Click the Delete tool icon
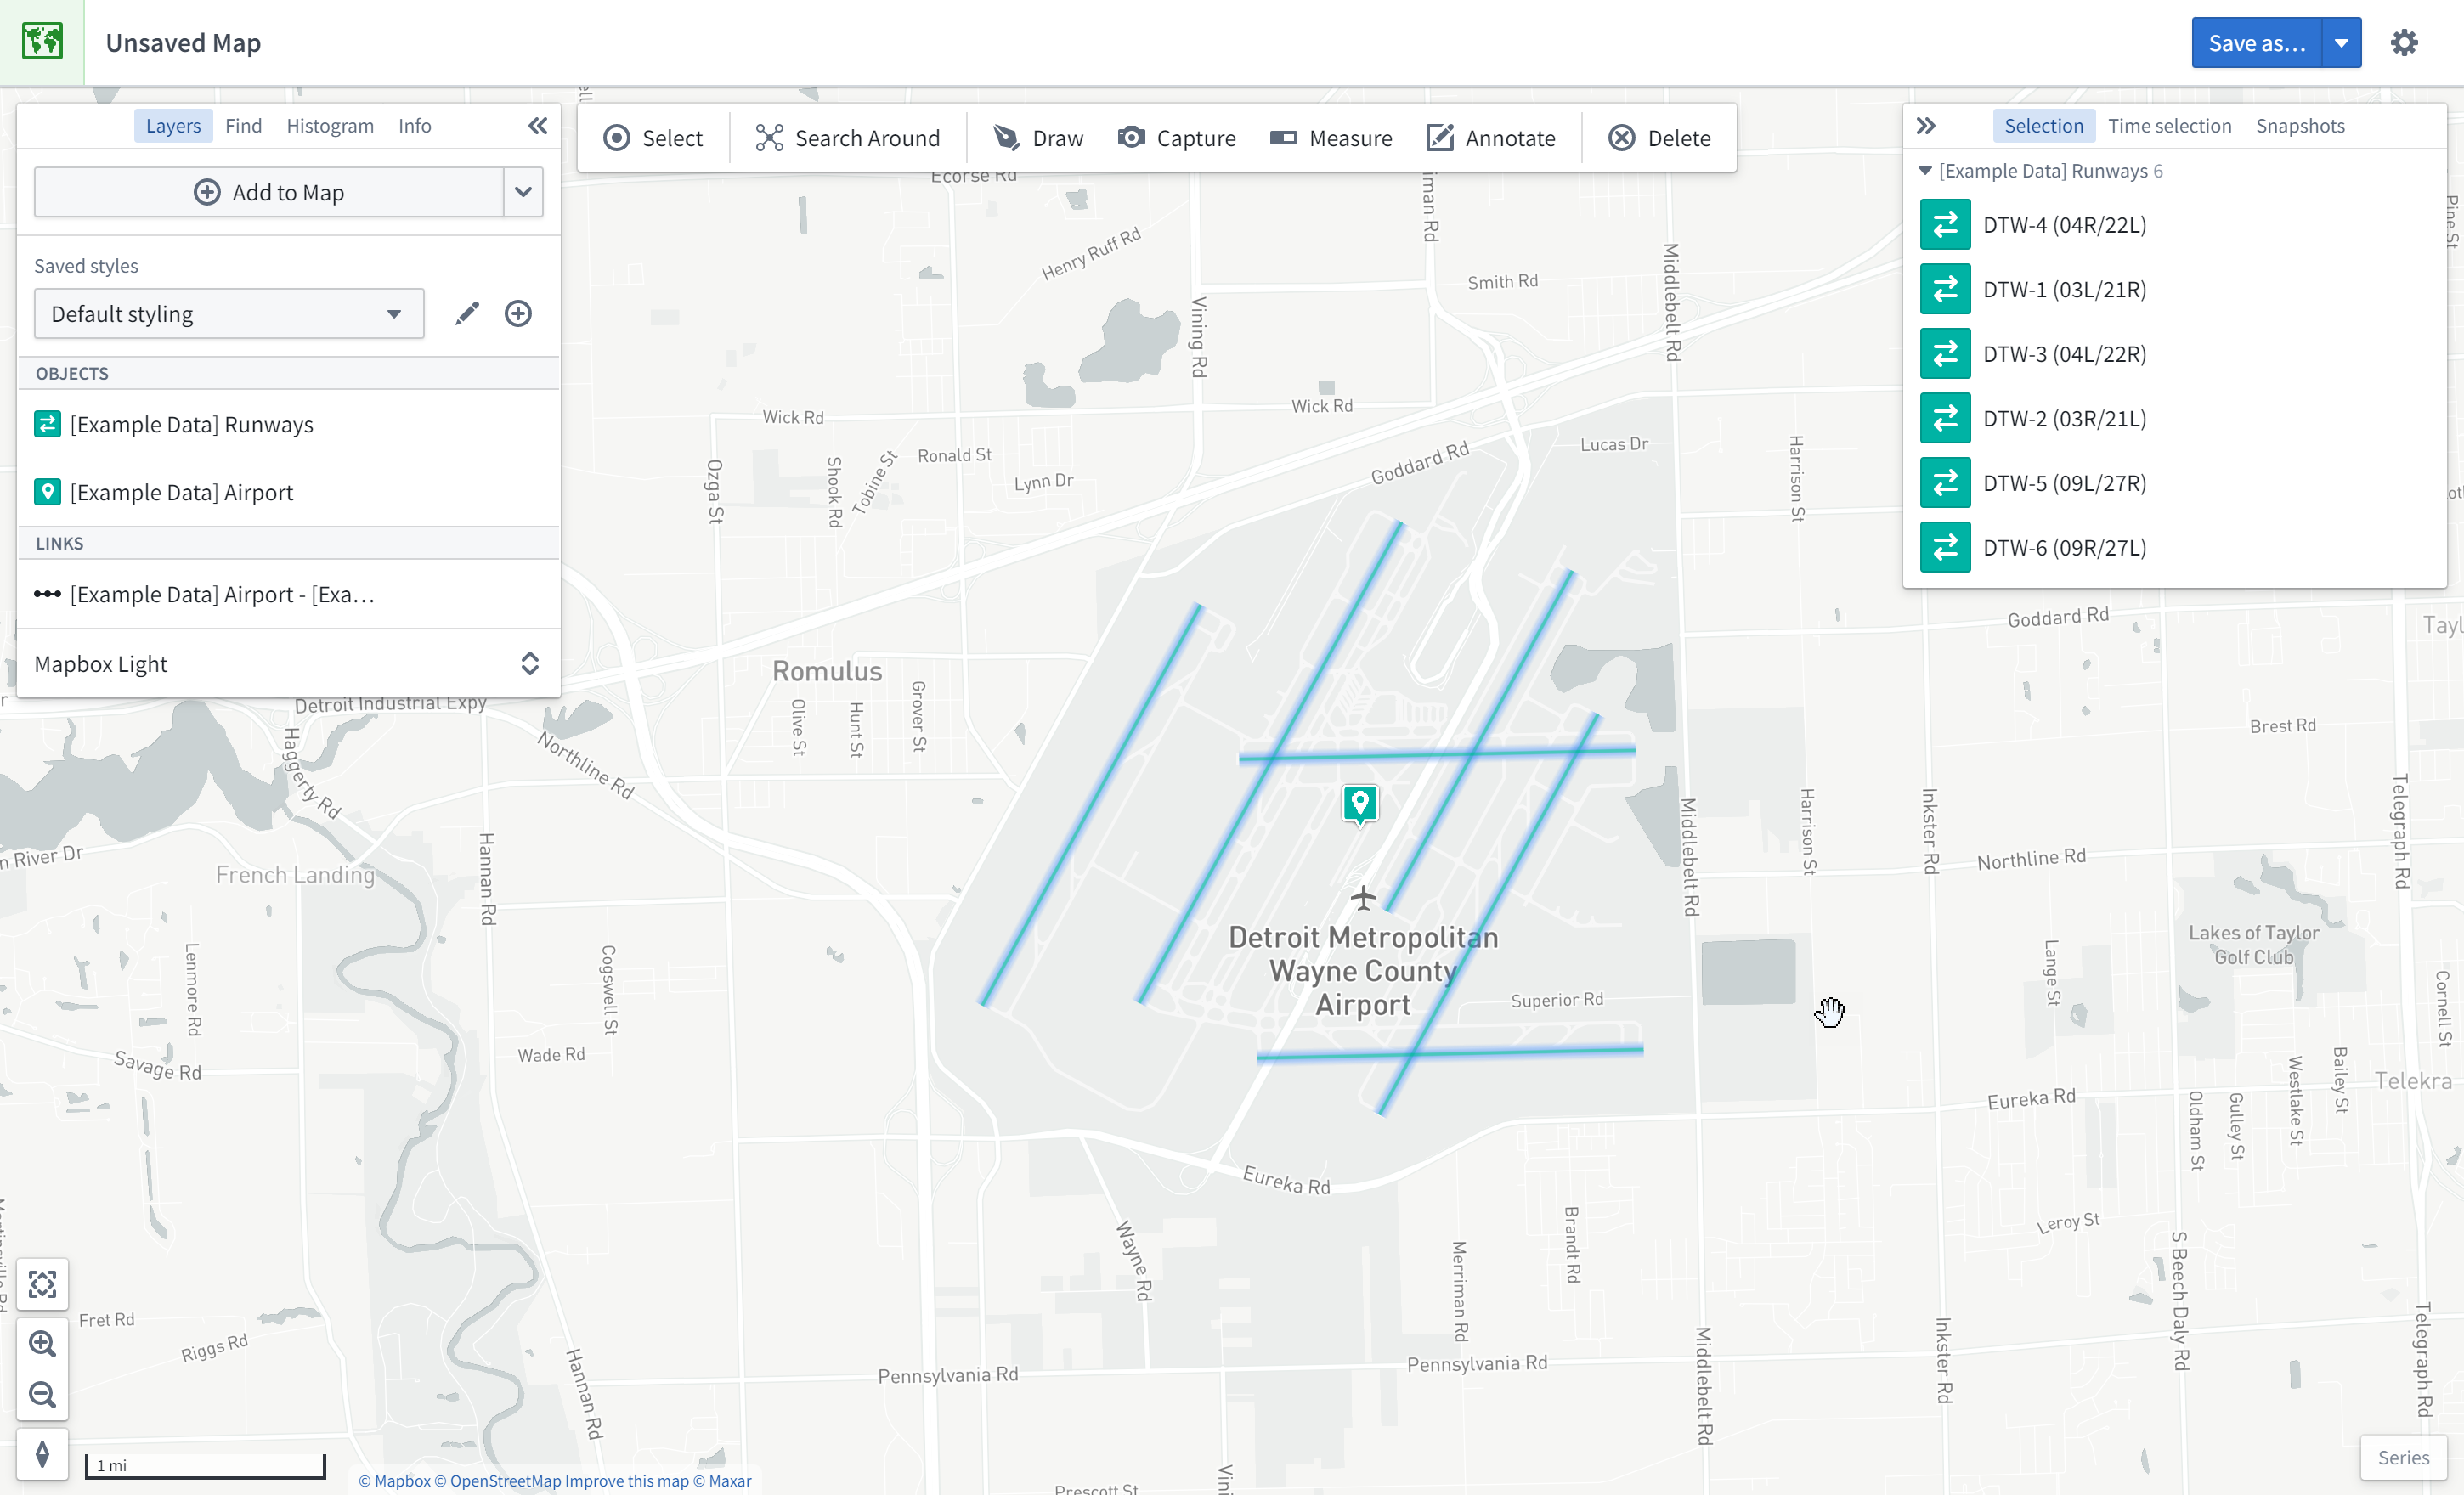Image resolution: width=2464 pixels, height=1495 pixels. pos(1619,138)
